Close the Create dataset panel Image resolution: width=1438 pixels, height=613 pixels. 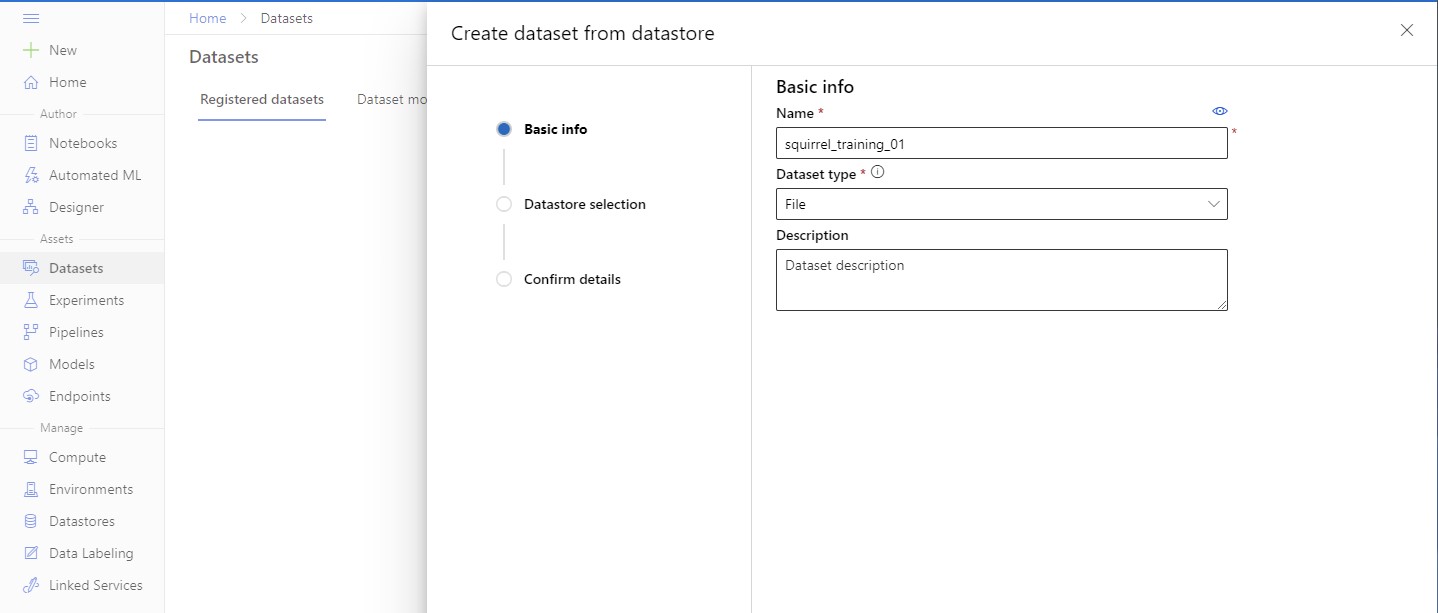[1407, 30]
